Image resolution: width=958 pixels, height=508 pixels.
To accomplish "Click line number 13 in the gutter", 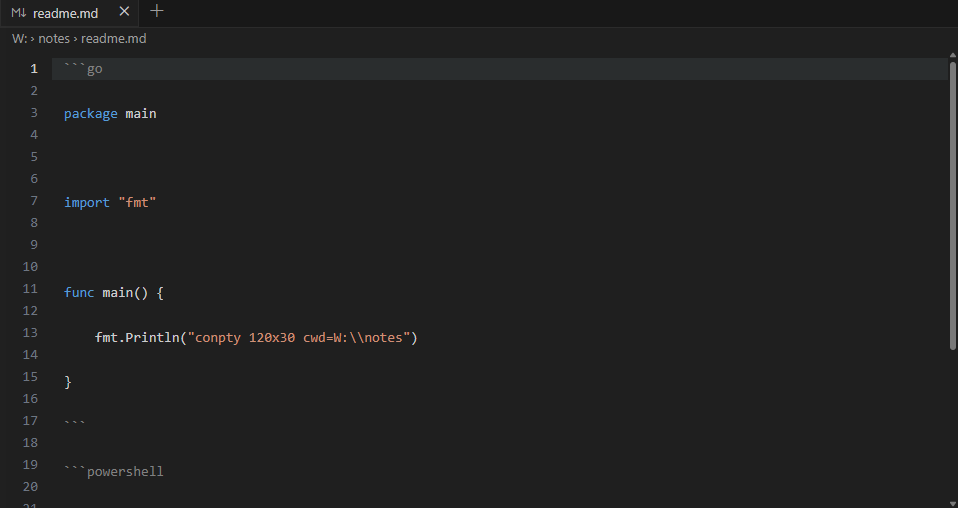I will click(31, 333).
